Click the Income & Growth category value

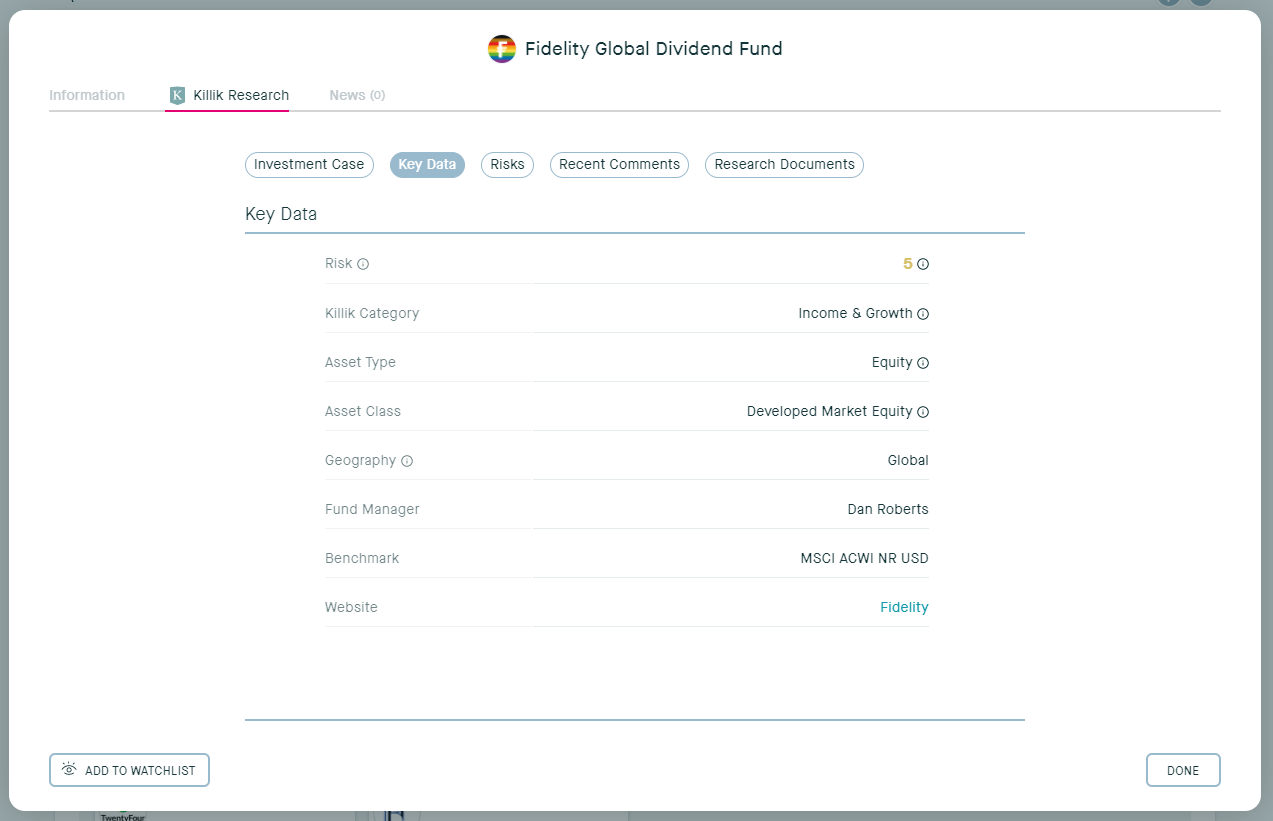855,313
